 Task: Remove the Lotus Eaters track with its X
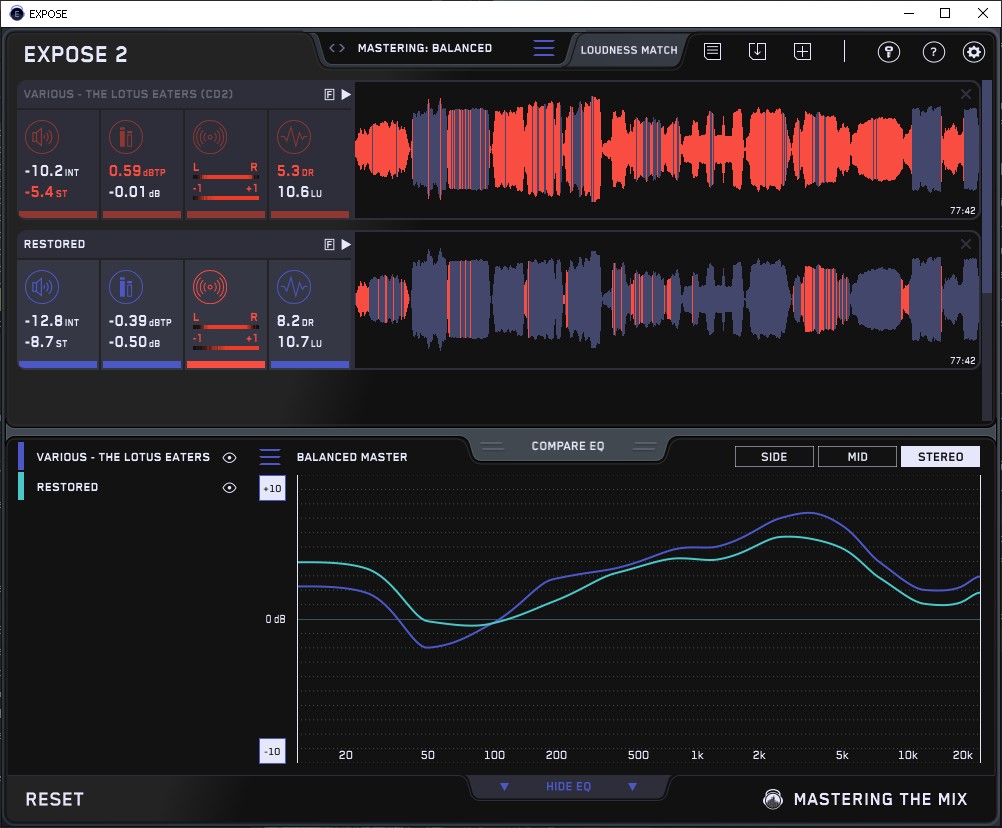pyautogui.click(x=966, y=94)
